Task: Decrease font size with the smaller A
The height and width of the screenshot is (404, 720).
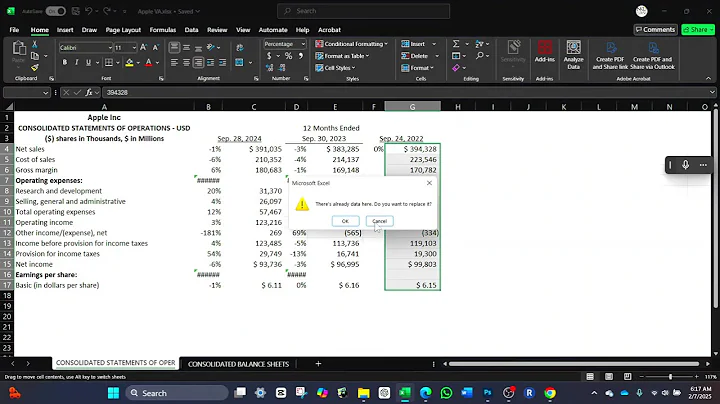Action: [155, 47]
